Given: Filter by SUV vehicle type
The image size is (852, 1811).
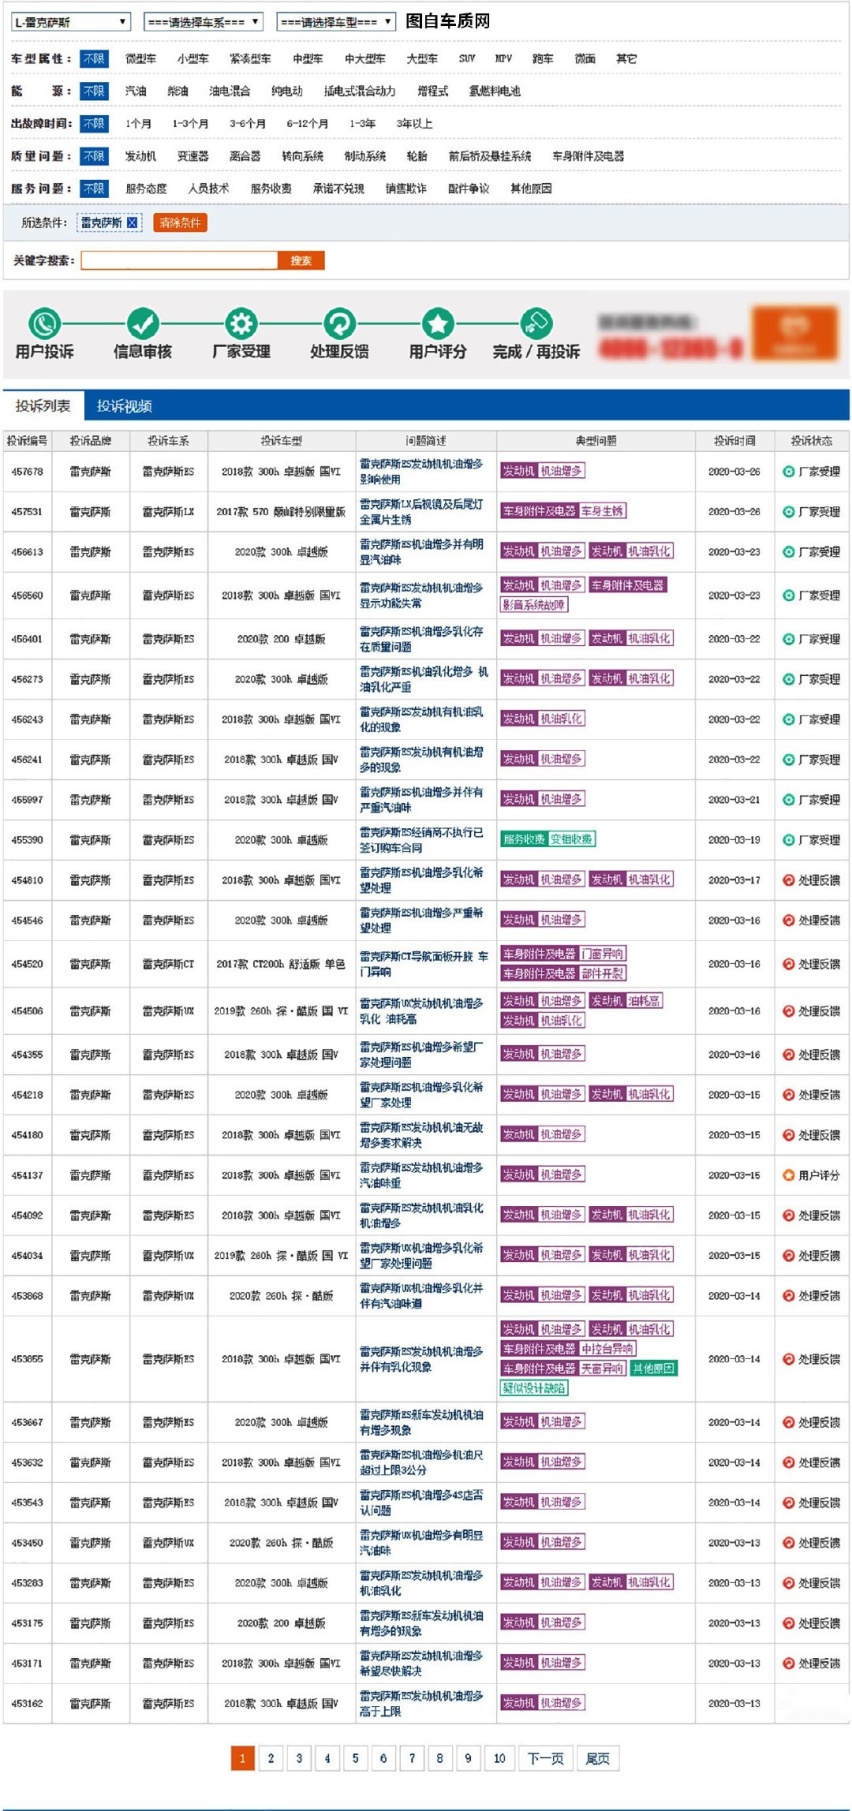Looking at the screenshot, I should (x=467, y=59).
